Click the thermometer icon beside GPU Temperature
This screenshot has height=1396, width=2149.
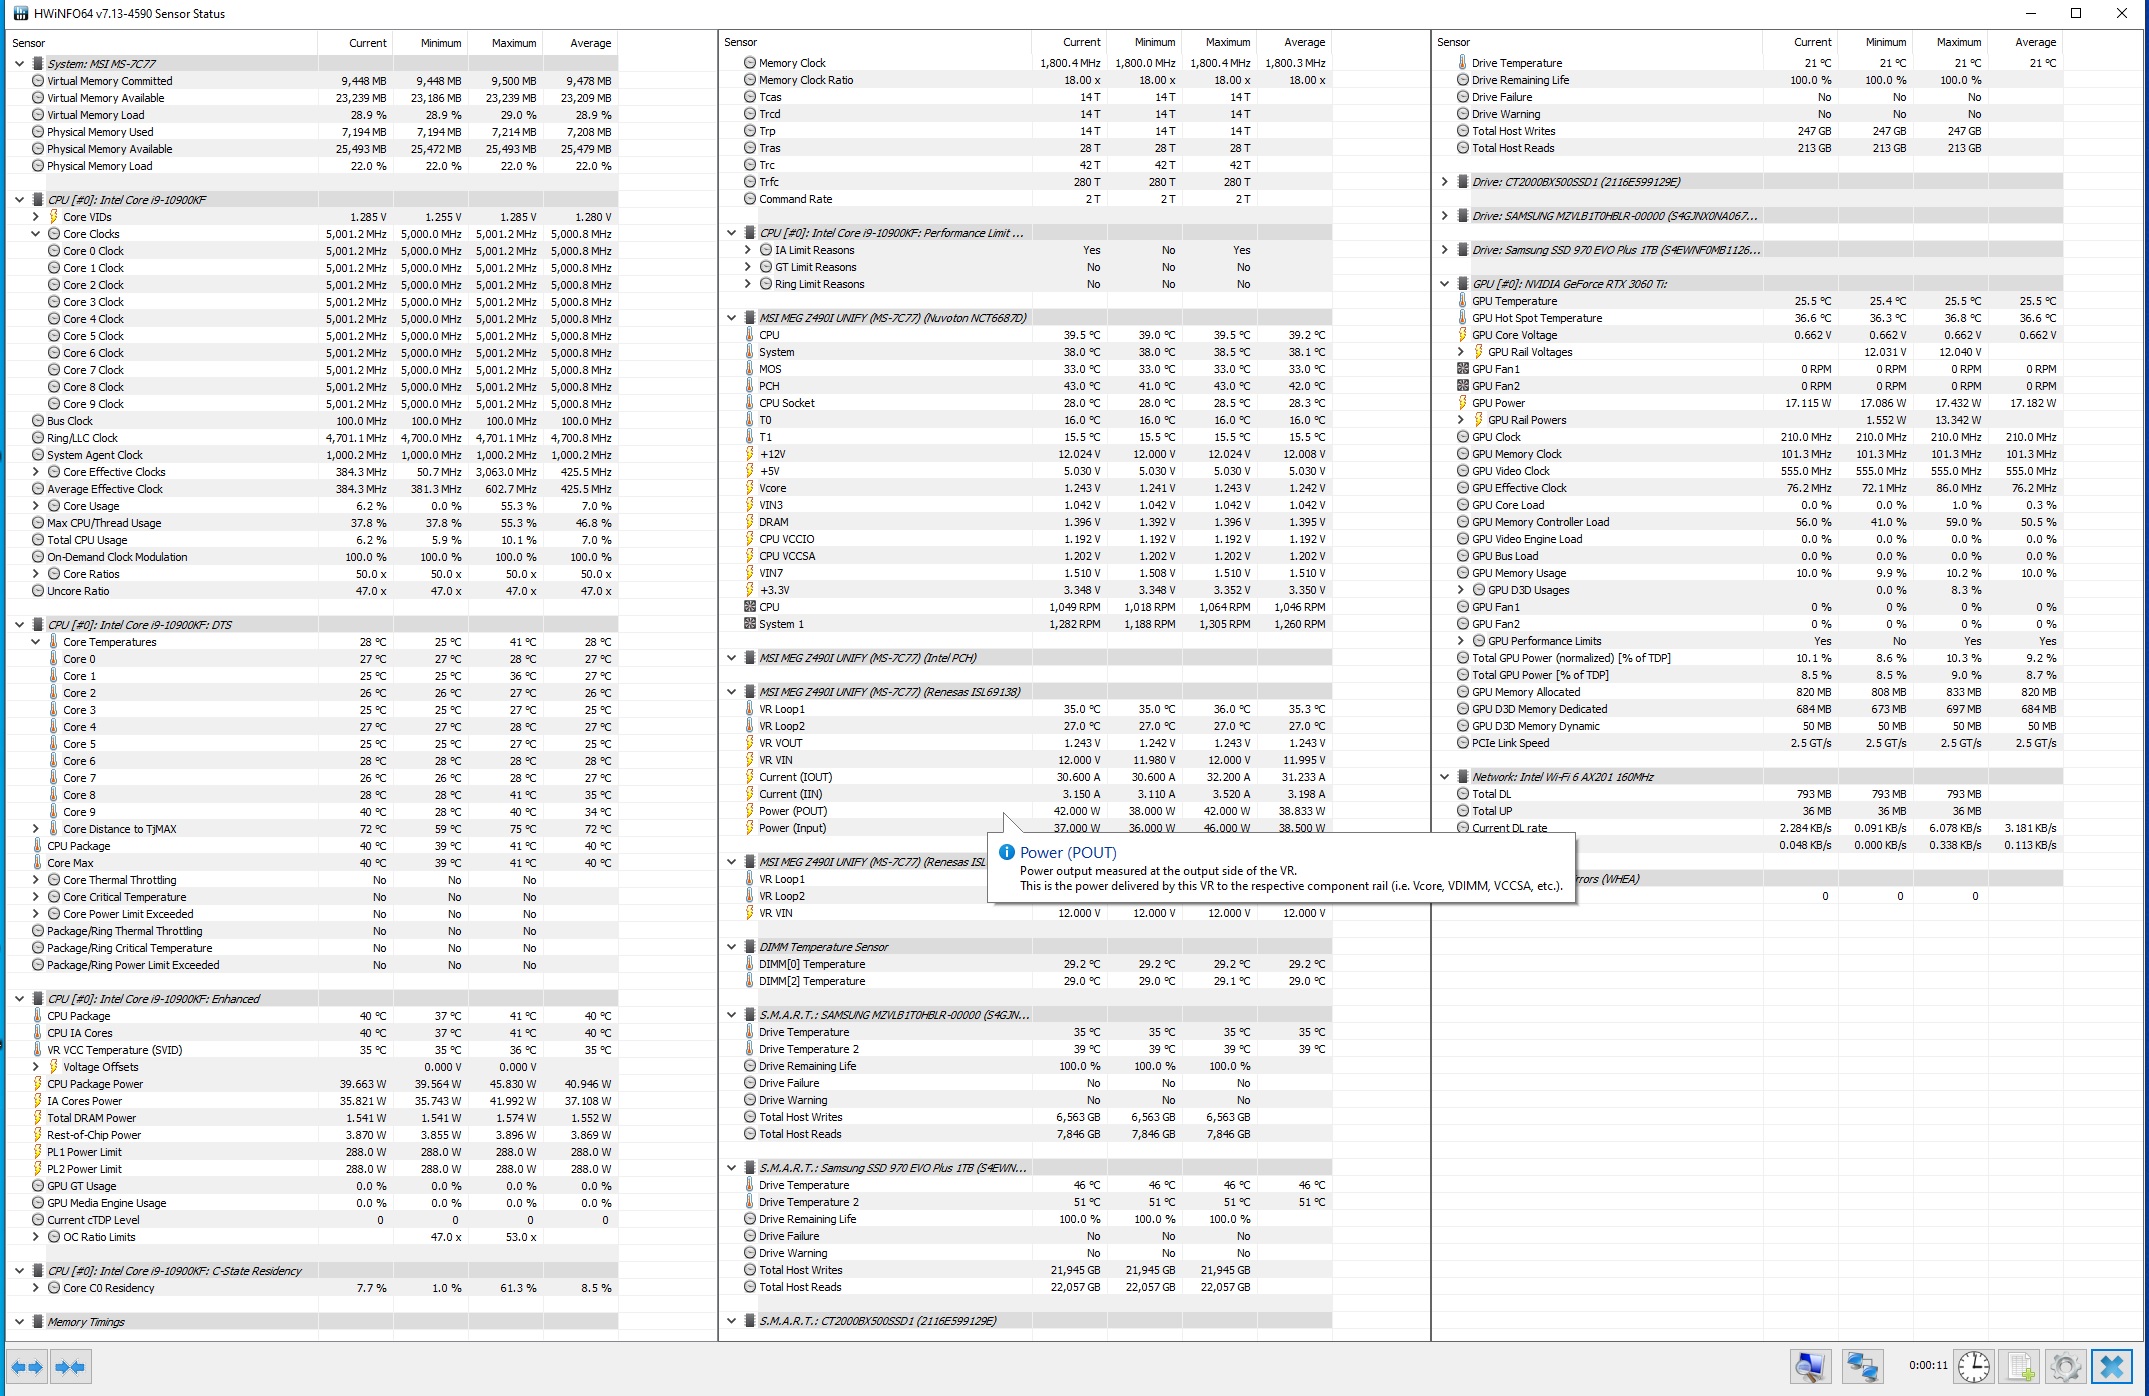(1462, 301)
